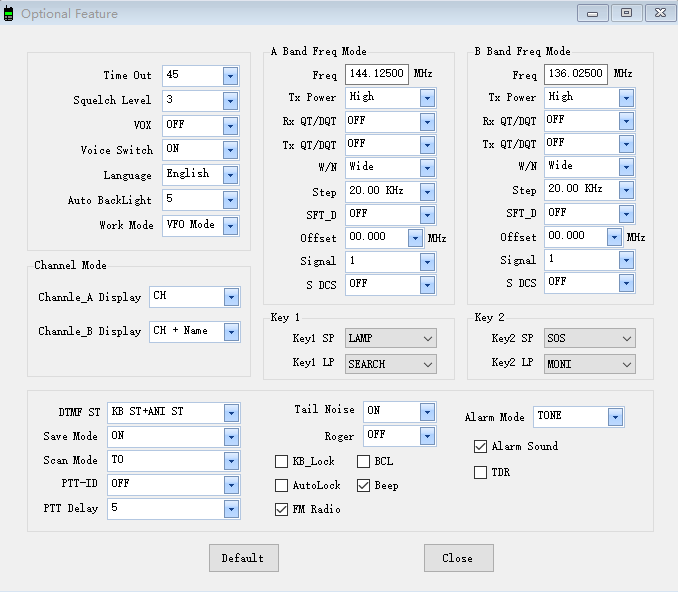The height and width of the screenshot is (592, 678).
Task: Maximize the Optional Feature window
Action: click(626, 13)
